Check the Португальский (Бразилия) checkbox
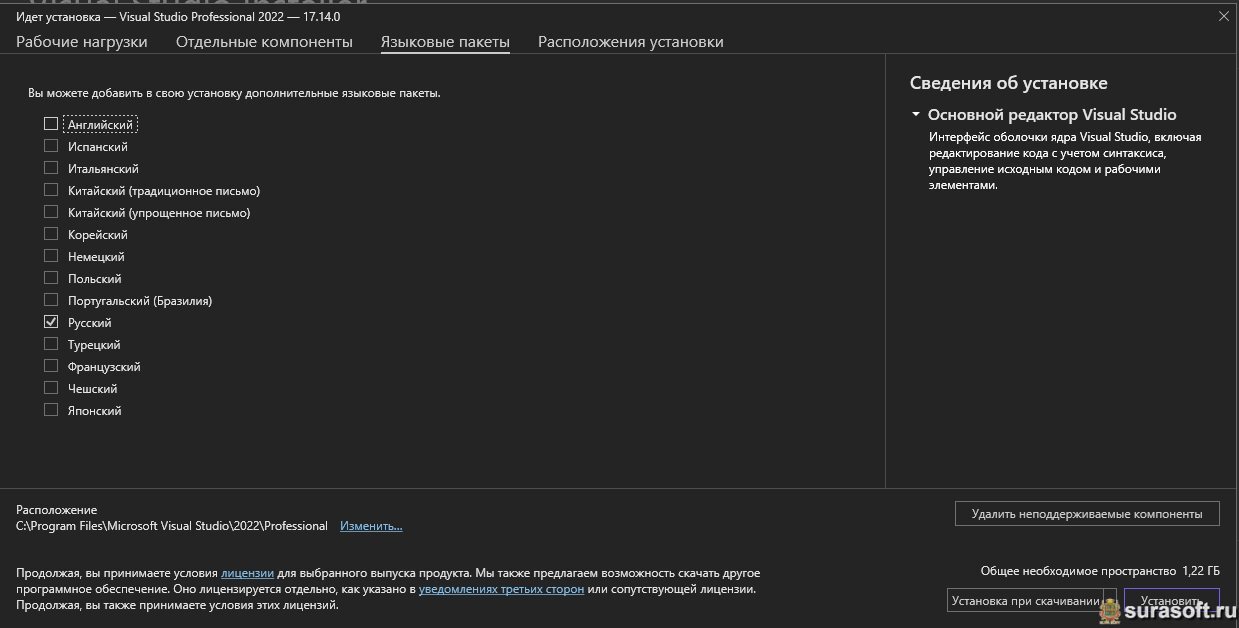This screenshot has width=1239, height=628. [51, 300]
